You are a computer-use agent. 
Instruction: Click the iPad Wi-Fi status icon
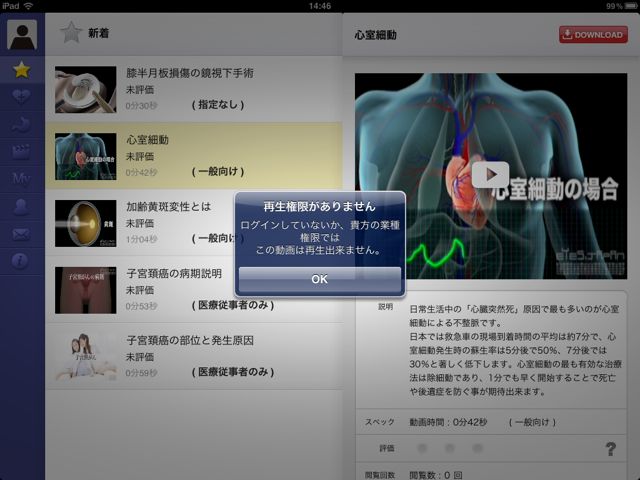pos(29,6)
